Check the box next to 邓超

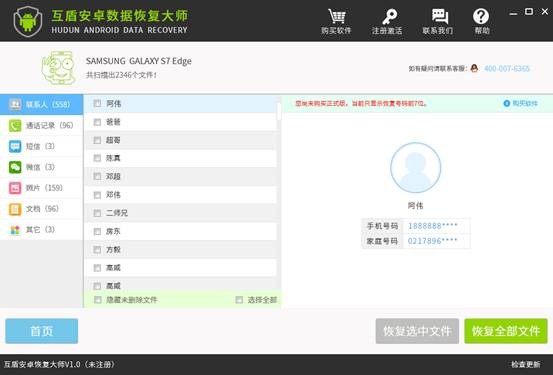[x=97, y=176]
